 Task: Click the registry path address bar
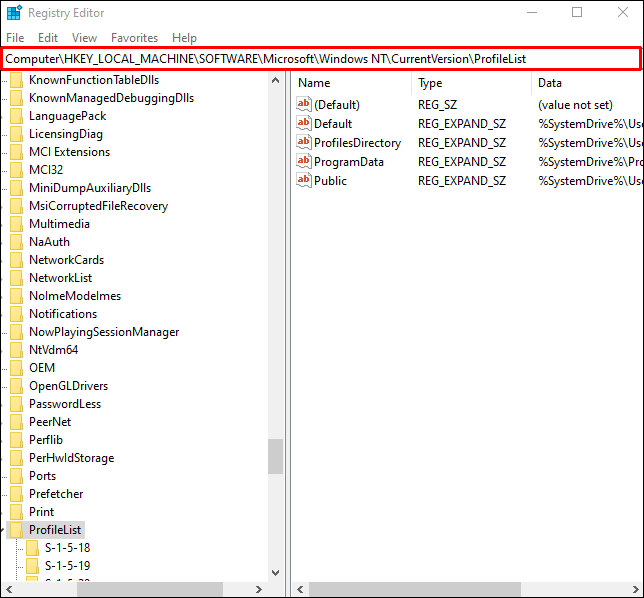pos(322,59)
